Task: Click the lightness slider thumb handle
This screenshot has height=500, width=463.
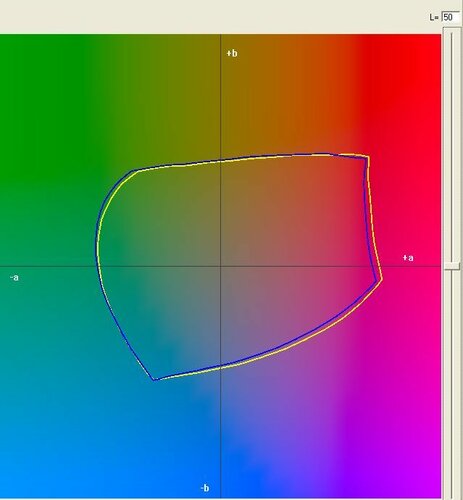Action: pyautogui.click(x=452, y=266)
